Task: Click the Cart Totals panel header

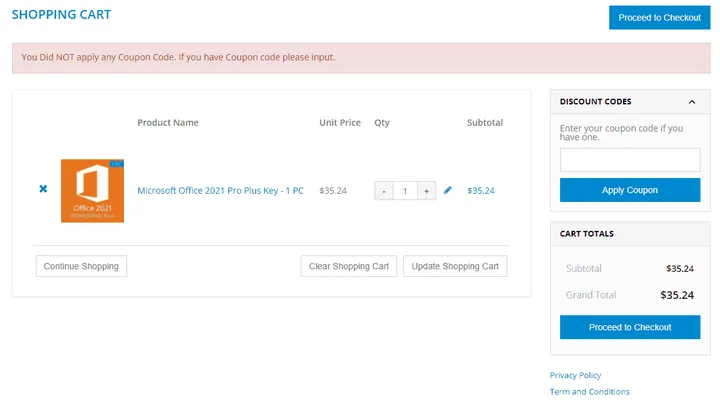Action: pos(629,234)
